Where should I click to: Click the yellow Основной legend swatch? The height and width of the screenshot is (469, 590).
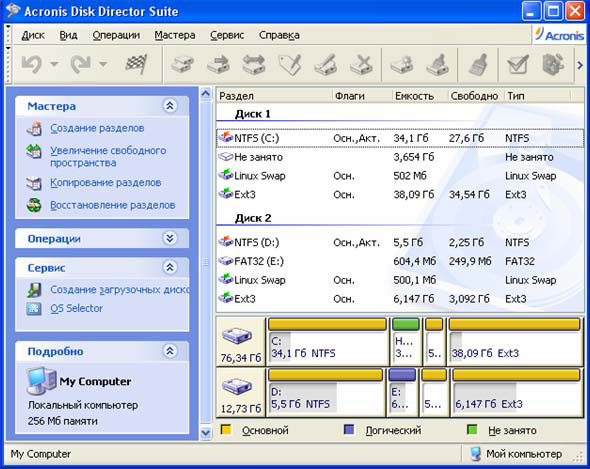click(x=226, y=429)
